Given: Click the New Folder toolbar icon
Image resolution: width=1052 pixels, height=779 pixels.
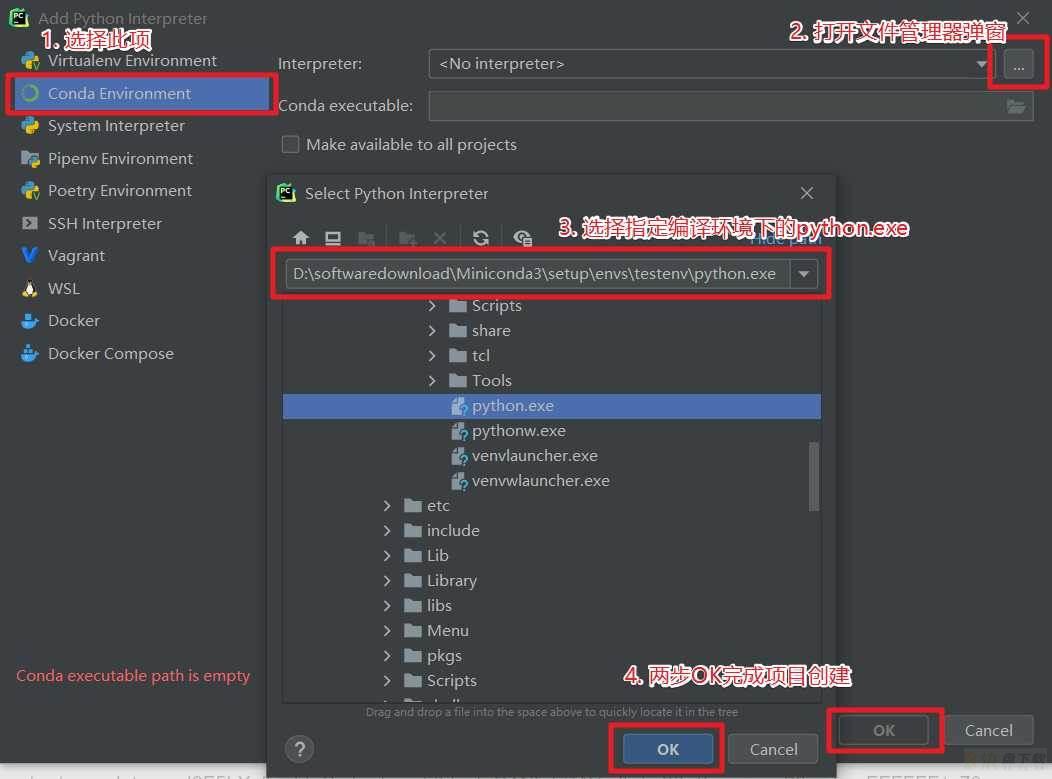Looking at the screenshot, I should 407,238.
